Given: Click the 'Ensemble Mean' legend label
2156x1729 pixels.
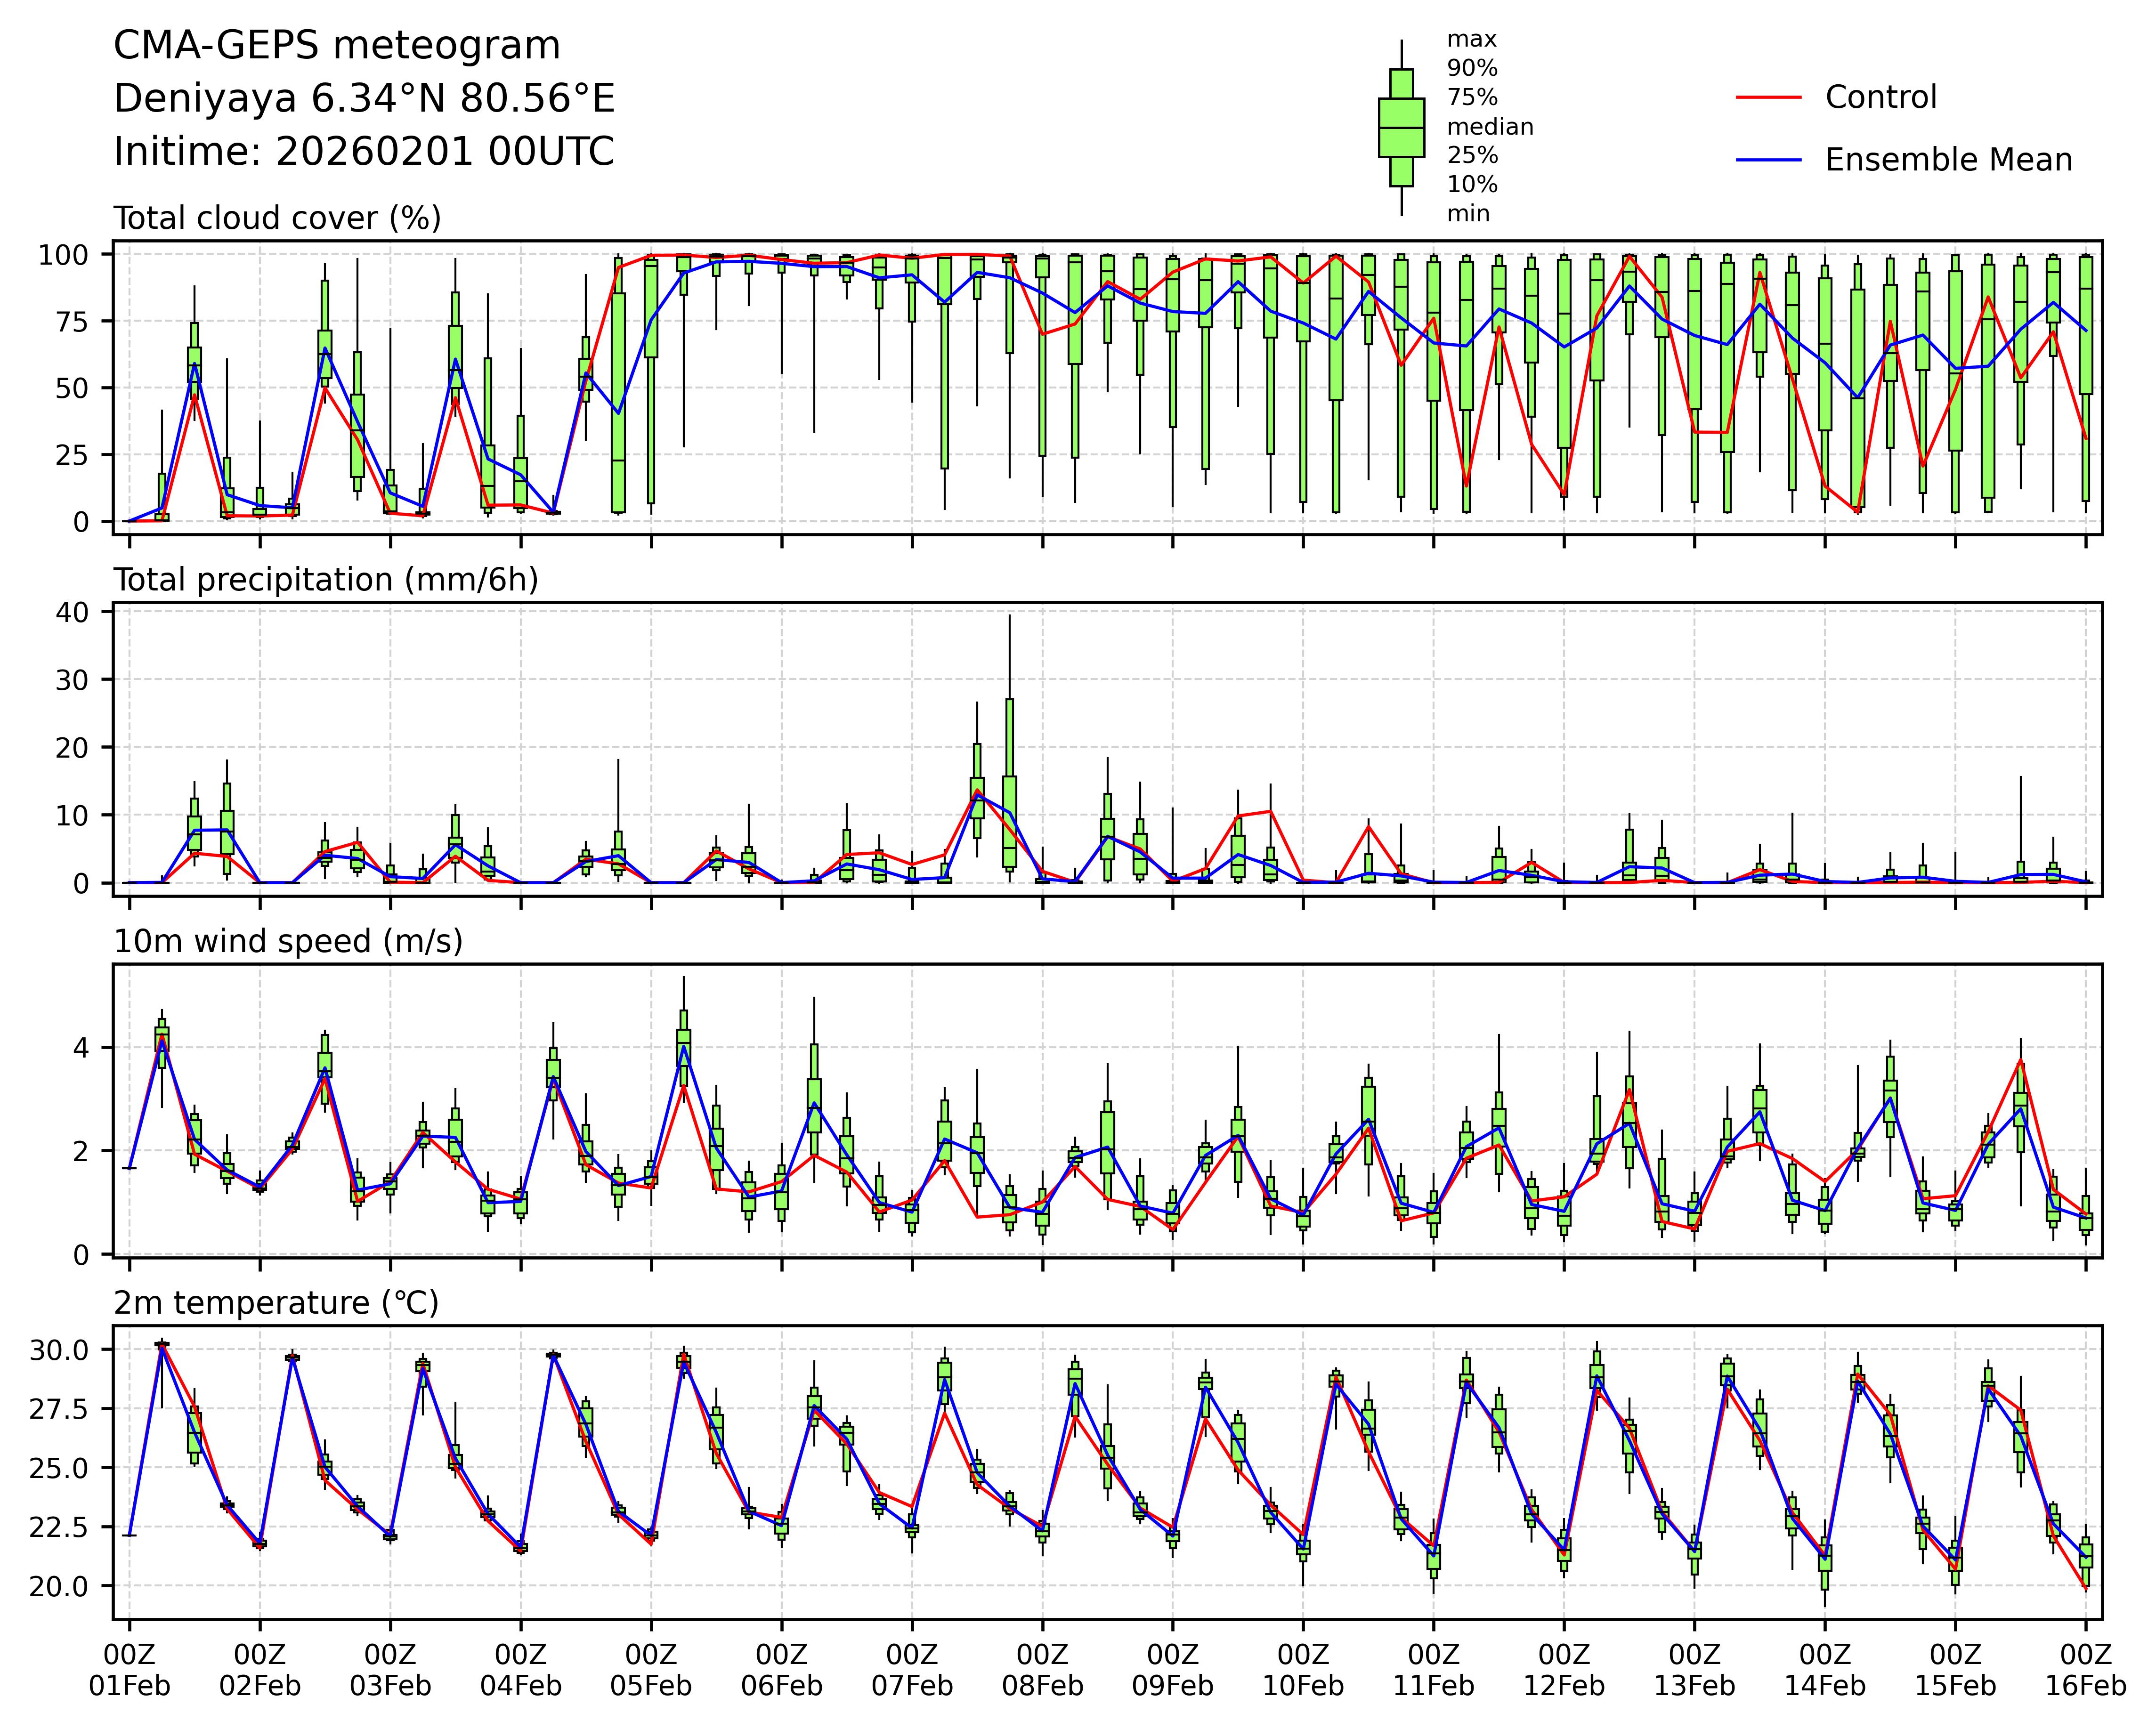Looking at the screenshot, I should [1948, 160].
